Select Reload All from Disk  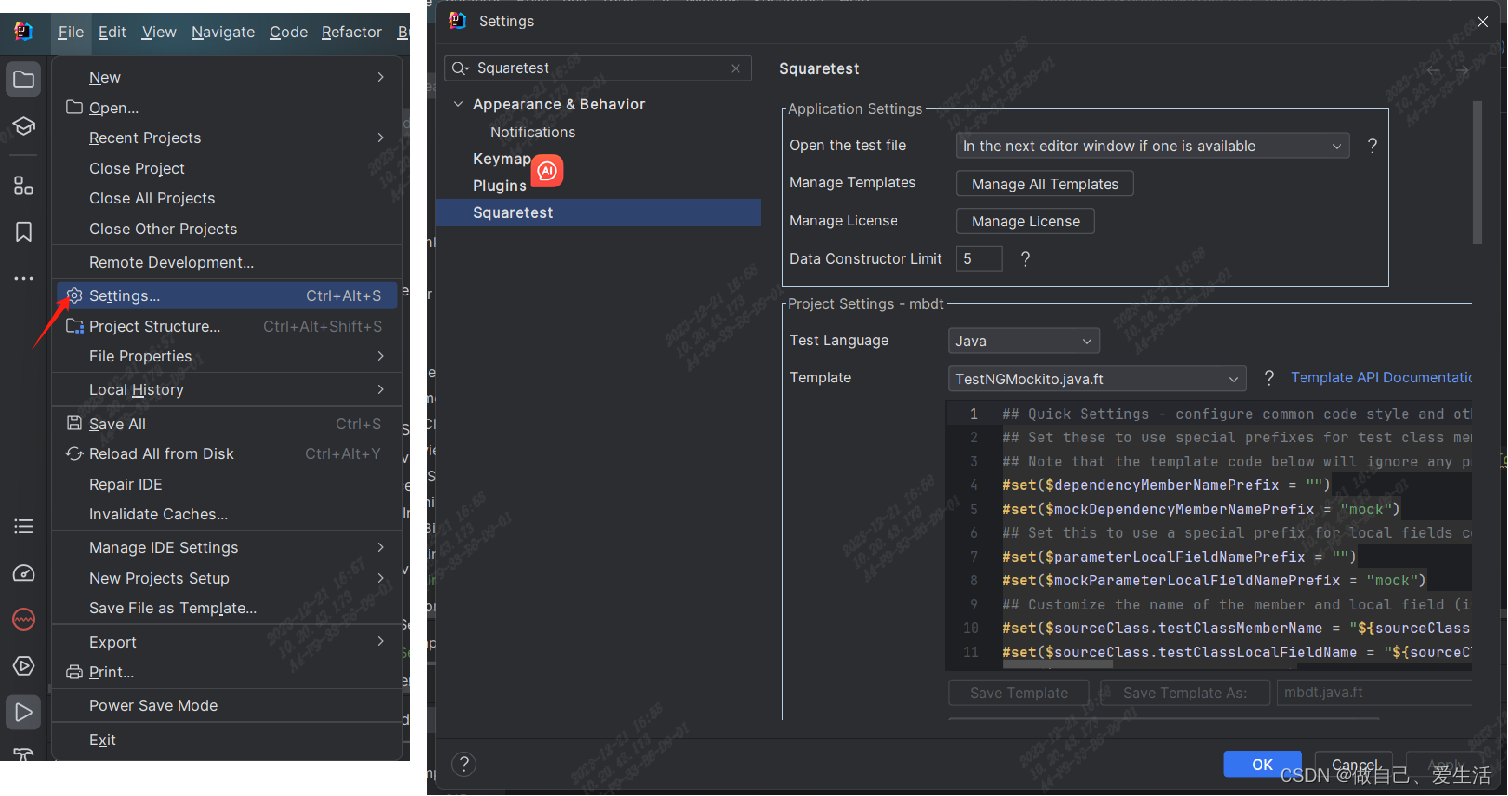click(x=227, y=454)
